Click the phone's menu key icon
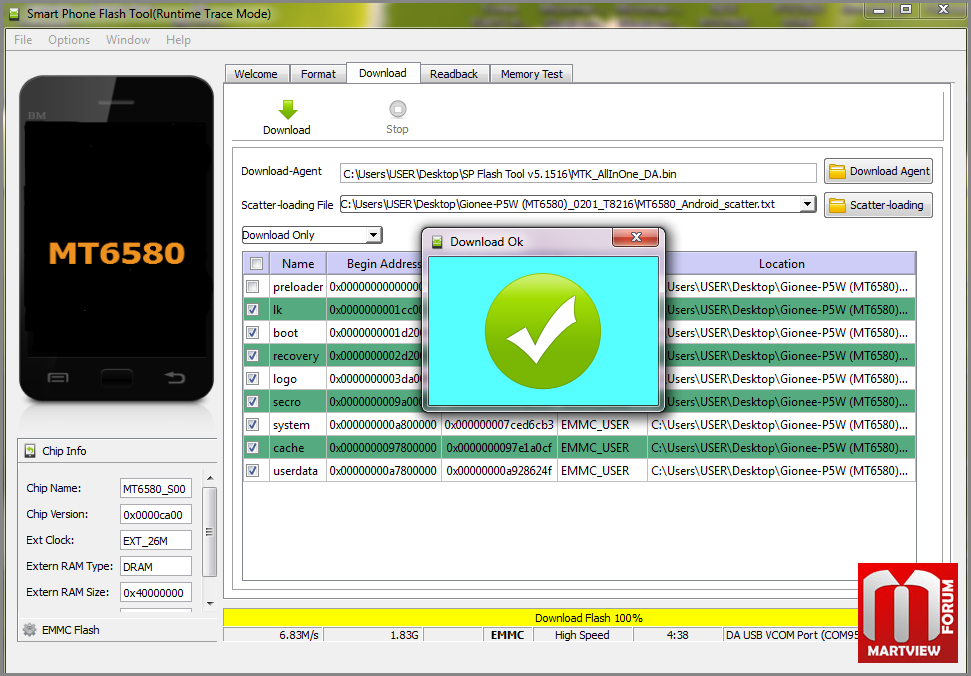The height and width of the screenshot is (676, 971). pyautogui.click(x=58, y=378)
